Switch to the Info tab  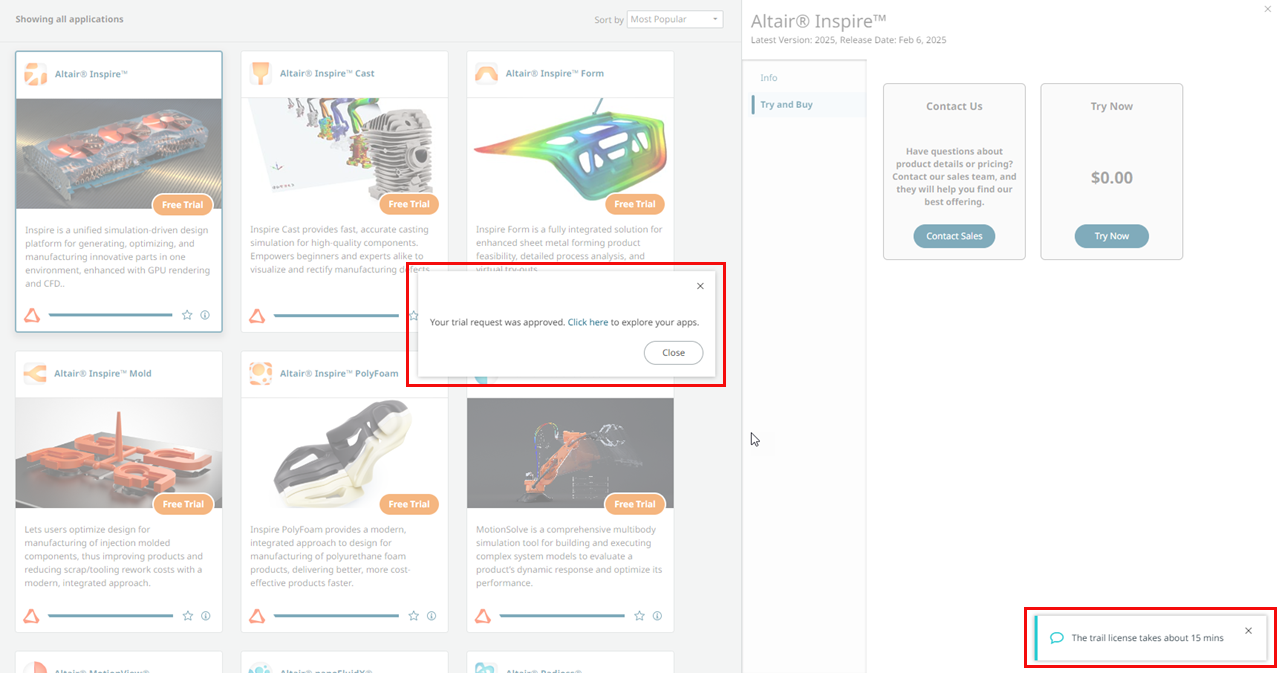tap(768, 78)
